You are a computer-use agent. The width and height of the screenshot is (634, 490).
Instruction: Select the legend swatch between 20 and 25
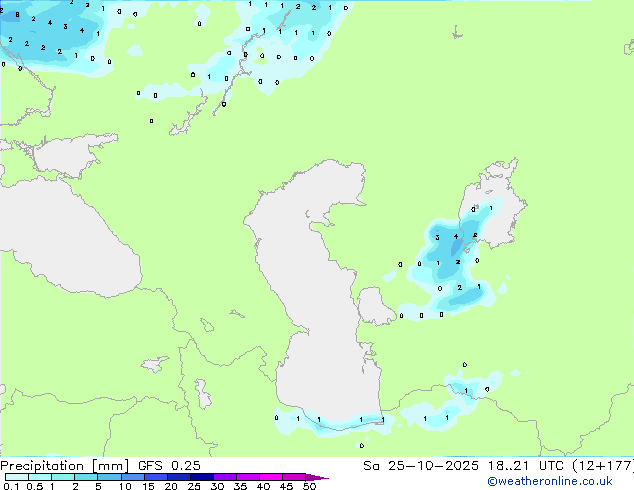[x=178, y=477]
